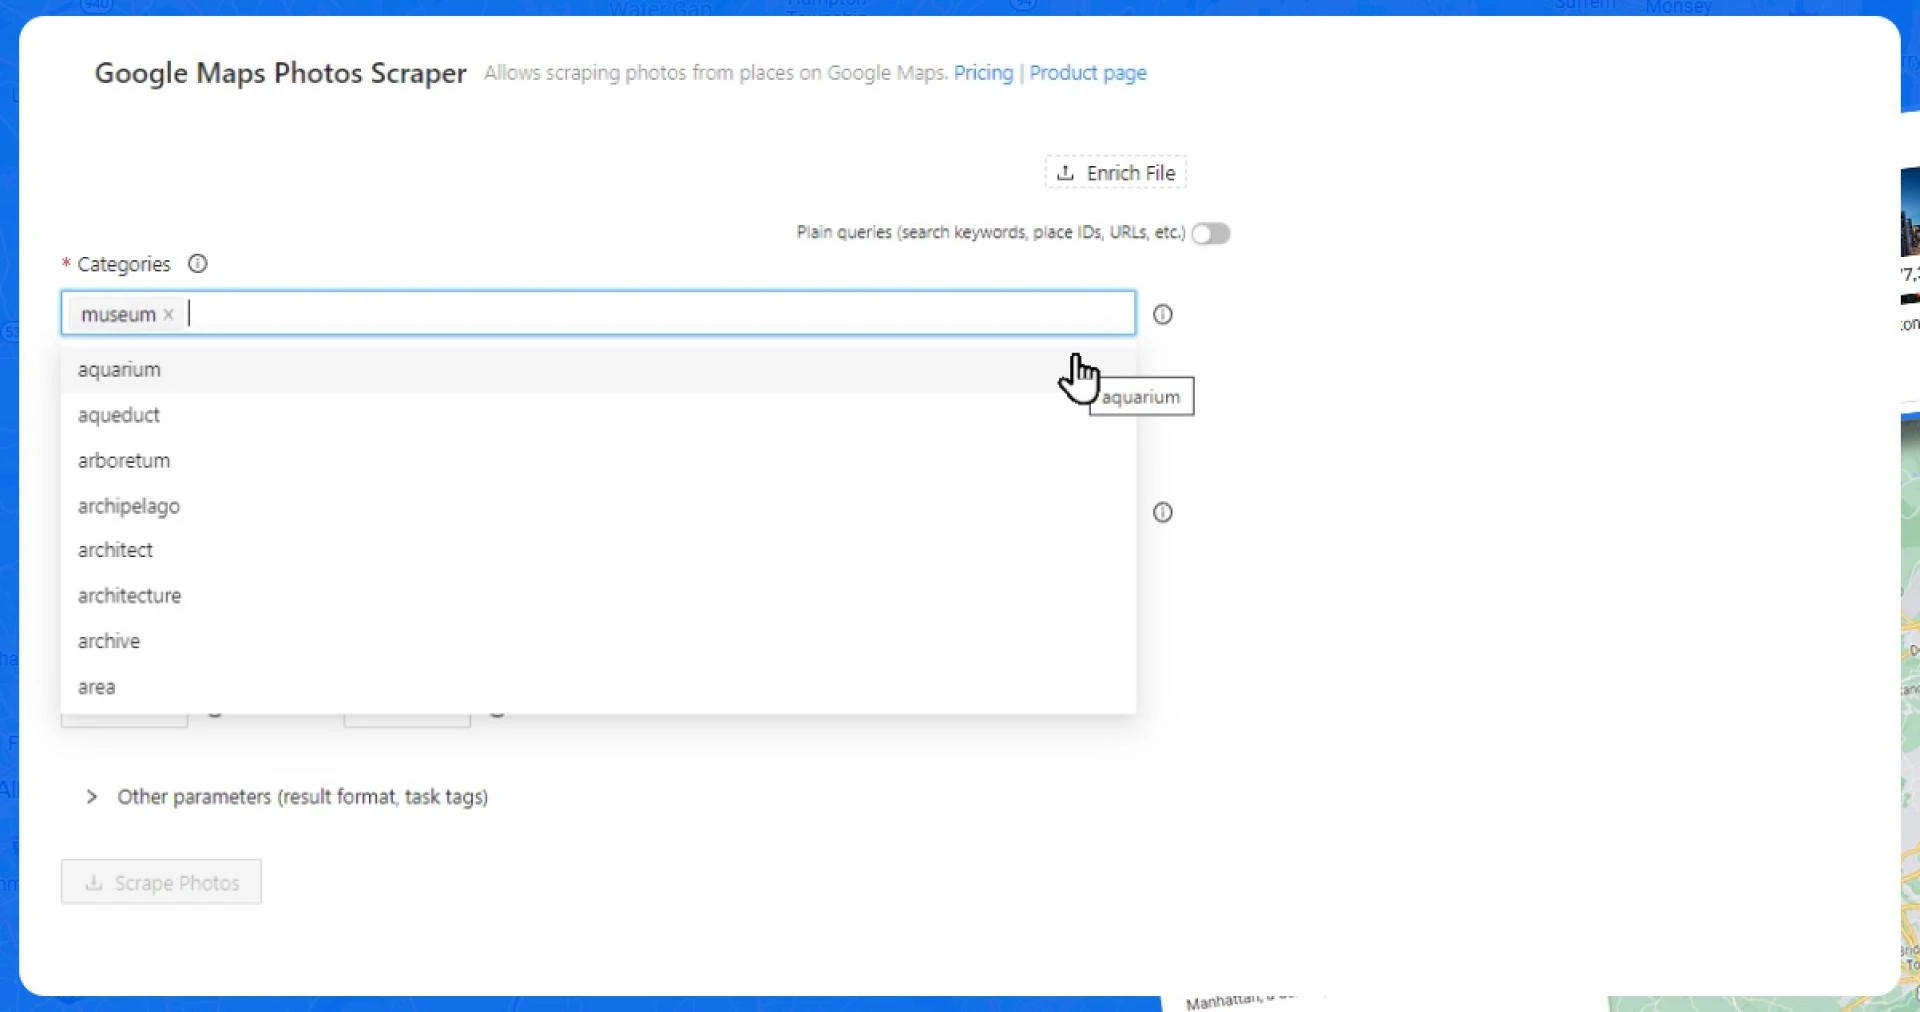Remove the museum tag with its x icon

(x=169, y=314)
